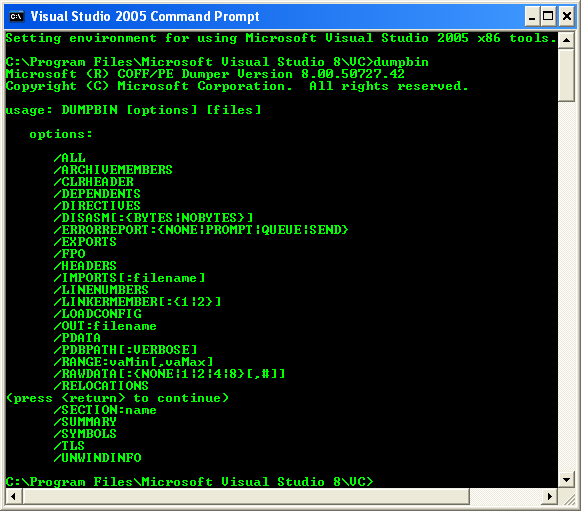The image size is (581, 511).
Task: Click the COFF/PE Dumper Version line
Action: pos(205,74)
